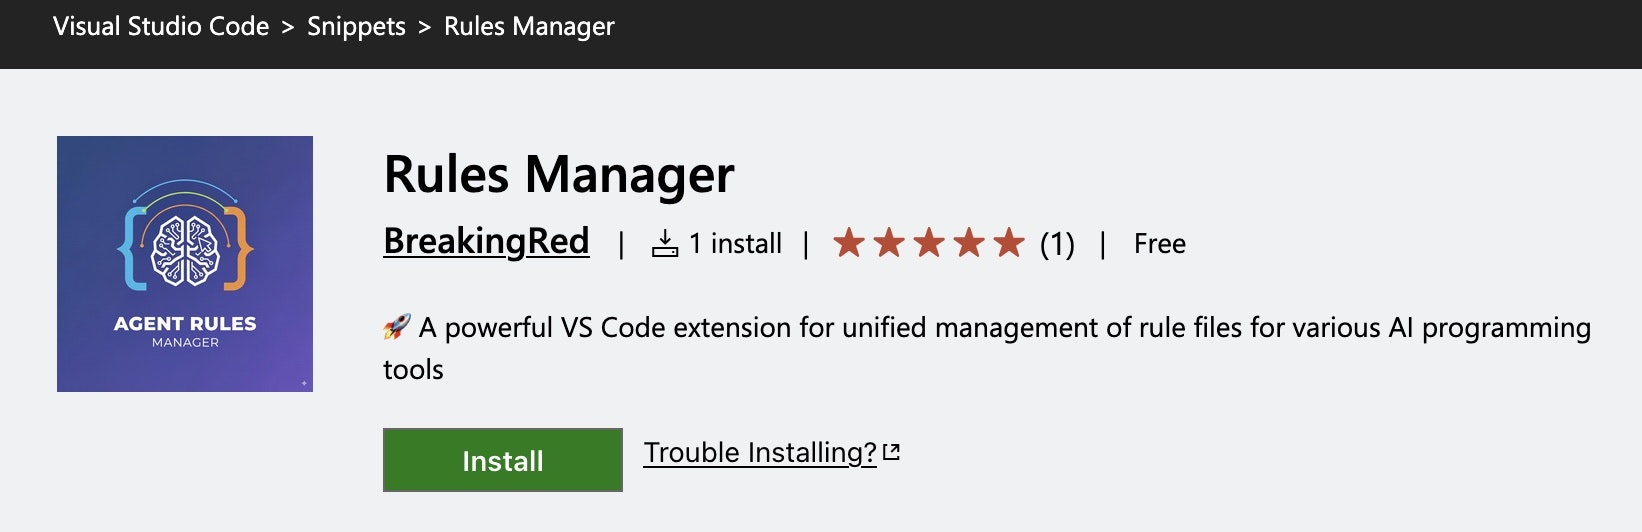Click the Free price label
The width and height of the screenshot is (1642, 532).
(1160, 244)
